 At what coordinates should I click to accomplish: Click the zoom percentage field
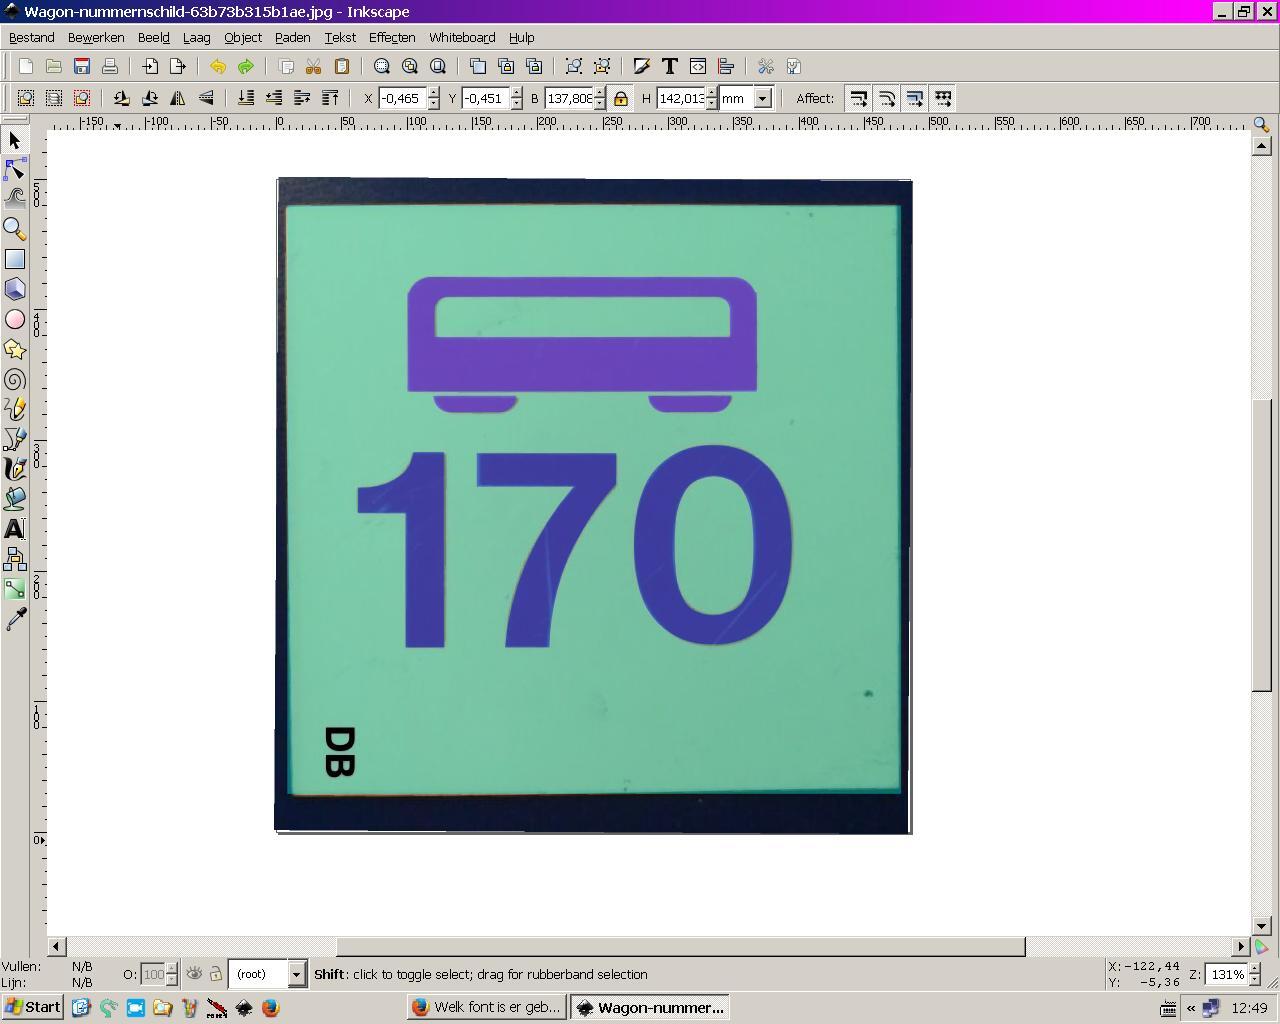(1226, 974)
